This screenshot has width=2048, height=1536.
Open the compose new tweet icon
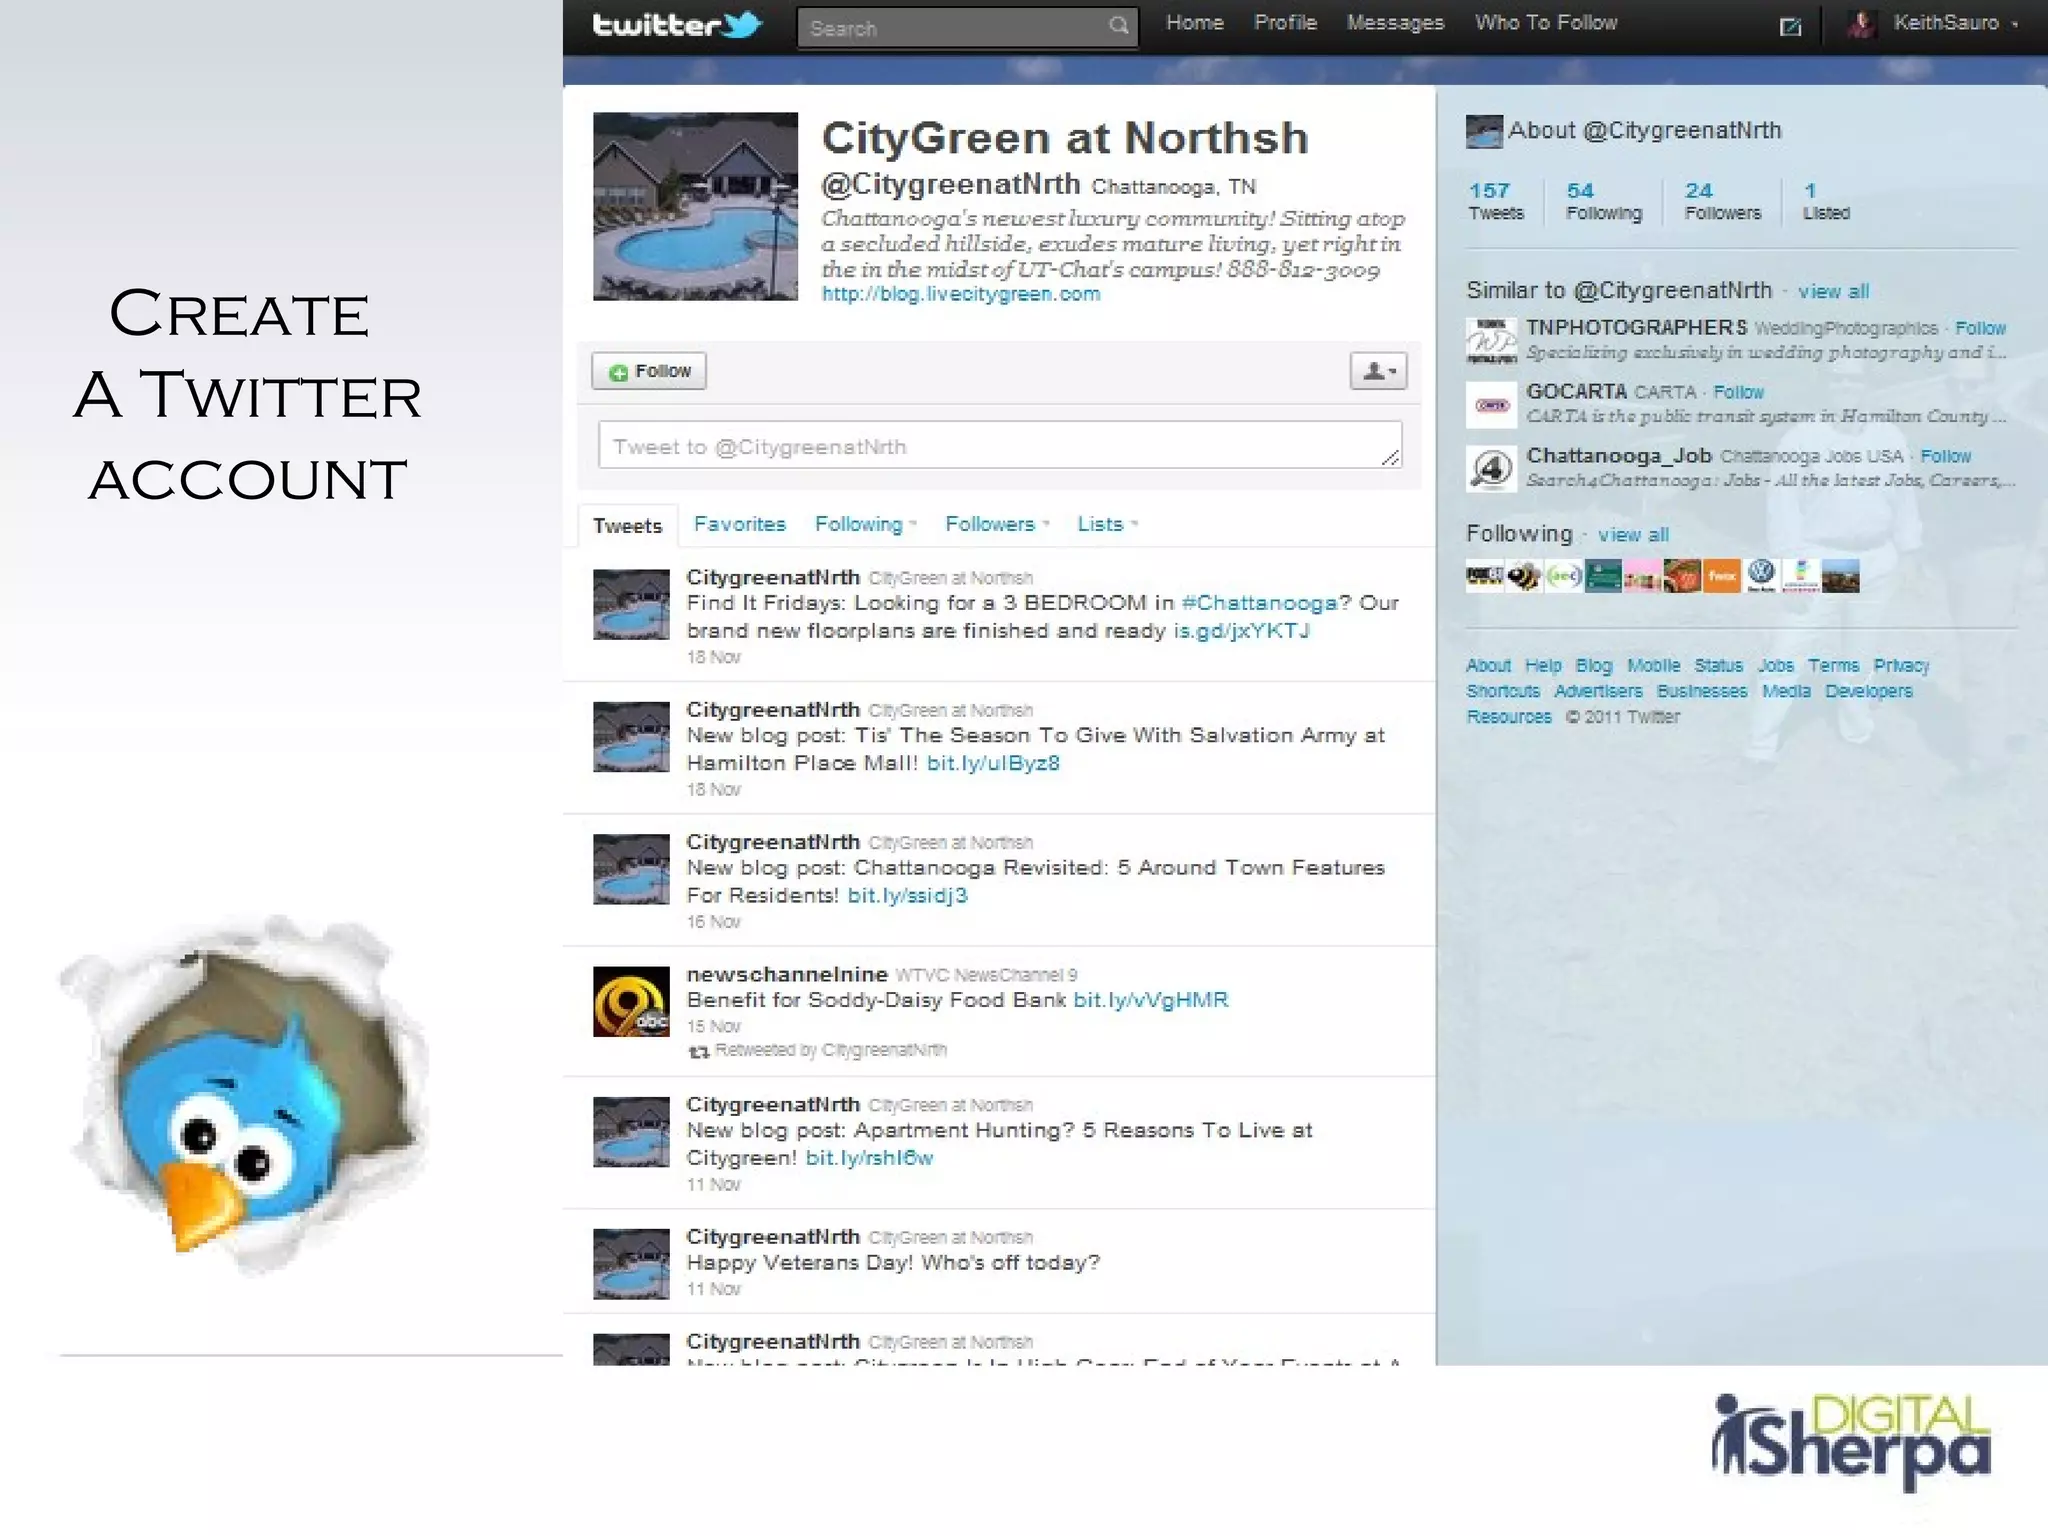[1790, 27]
